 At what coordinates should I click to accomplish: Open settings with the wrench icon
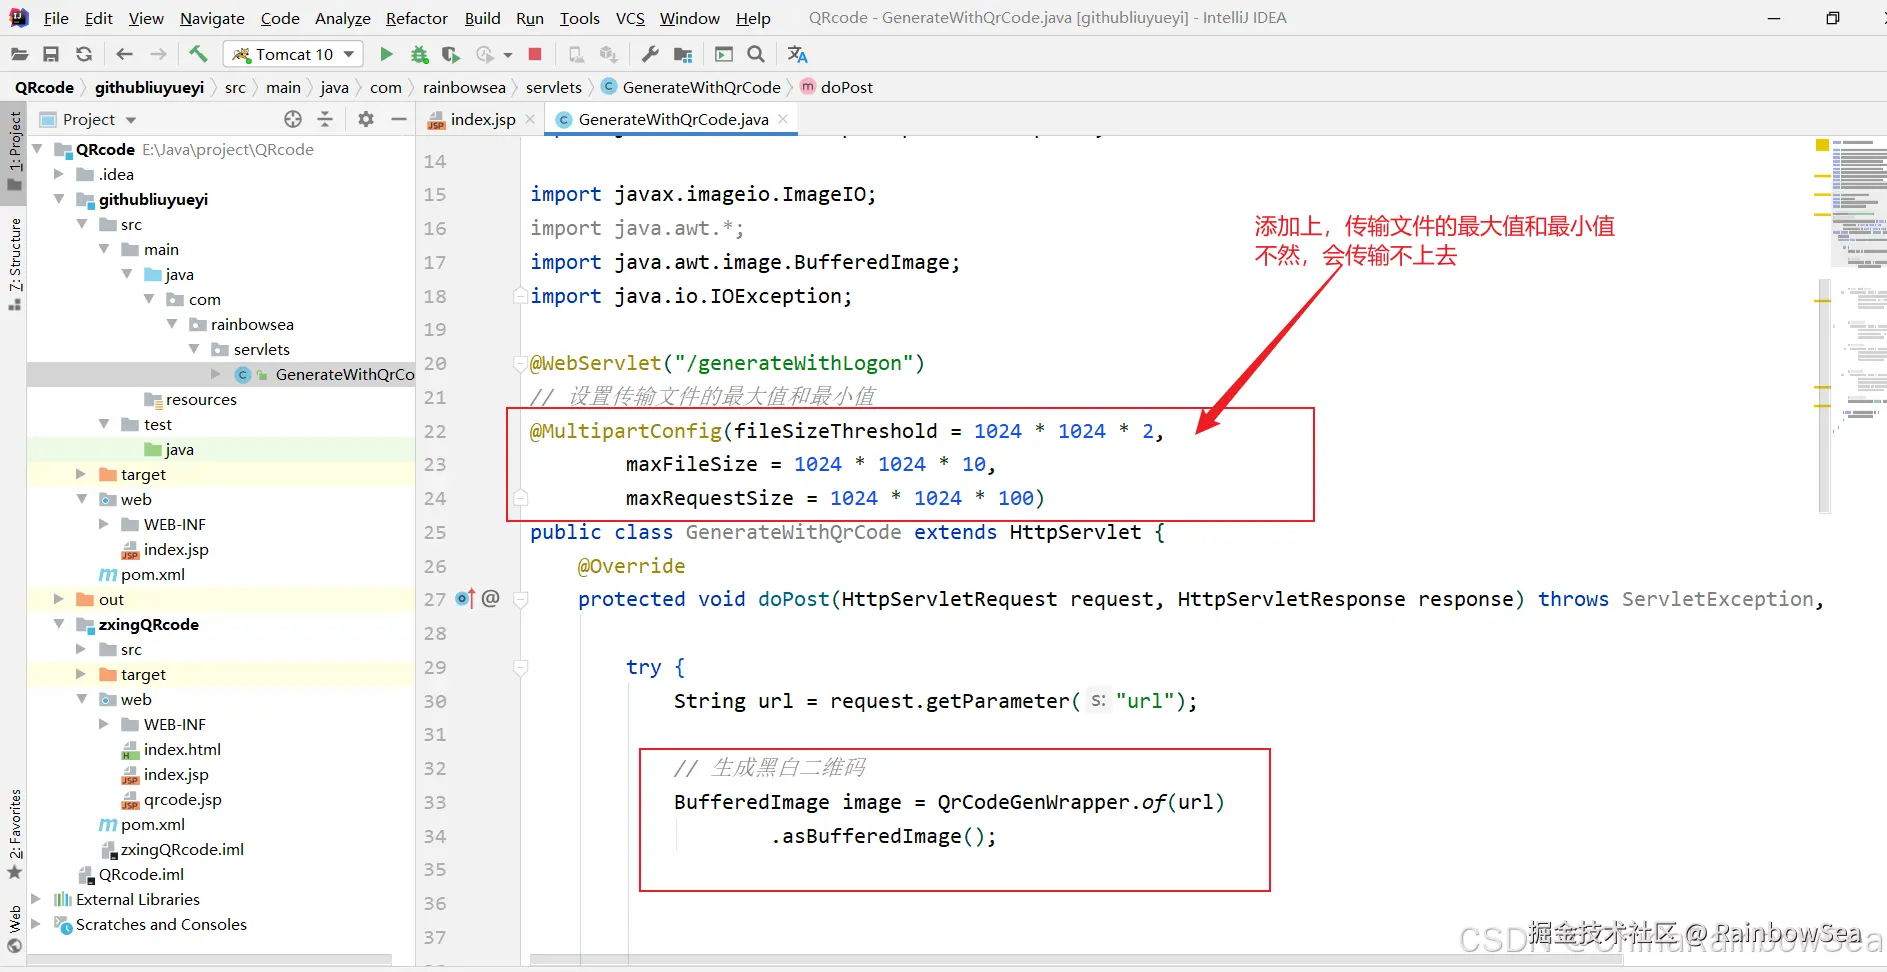(650, 54)
